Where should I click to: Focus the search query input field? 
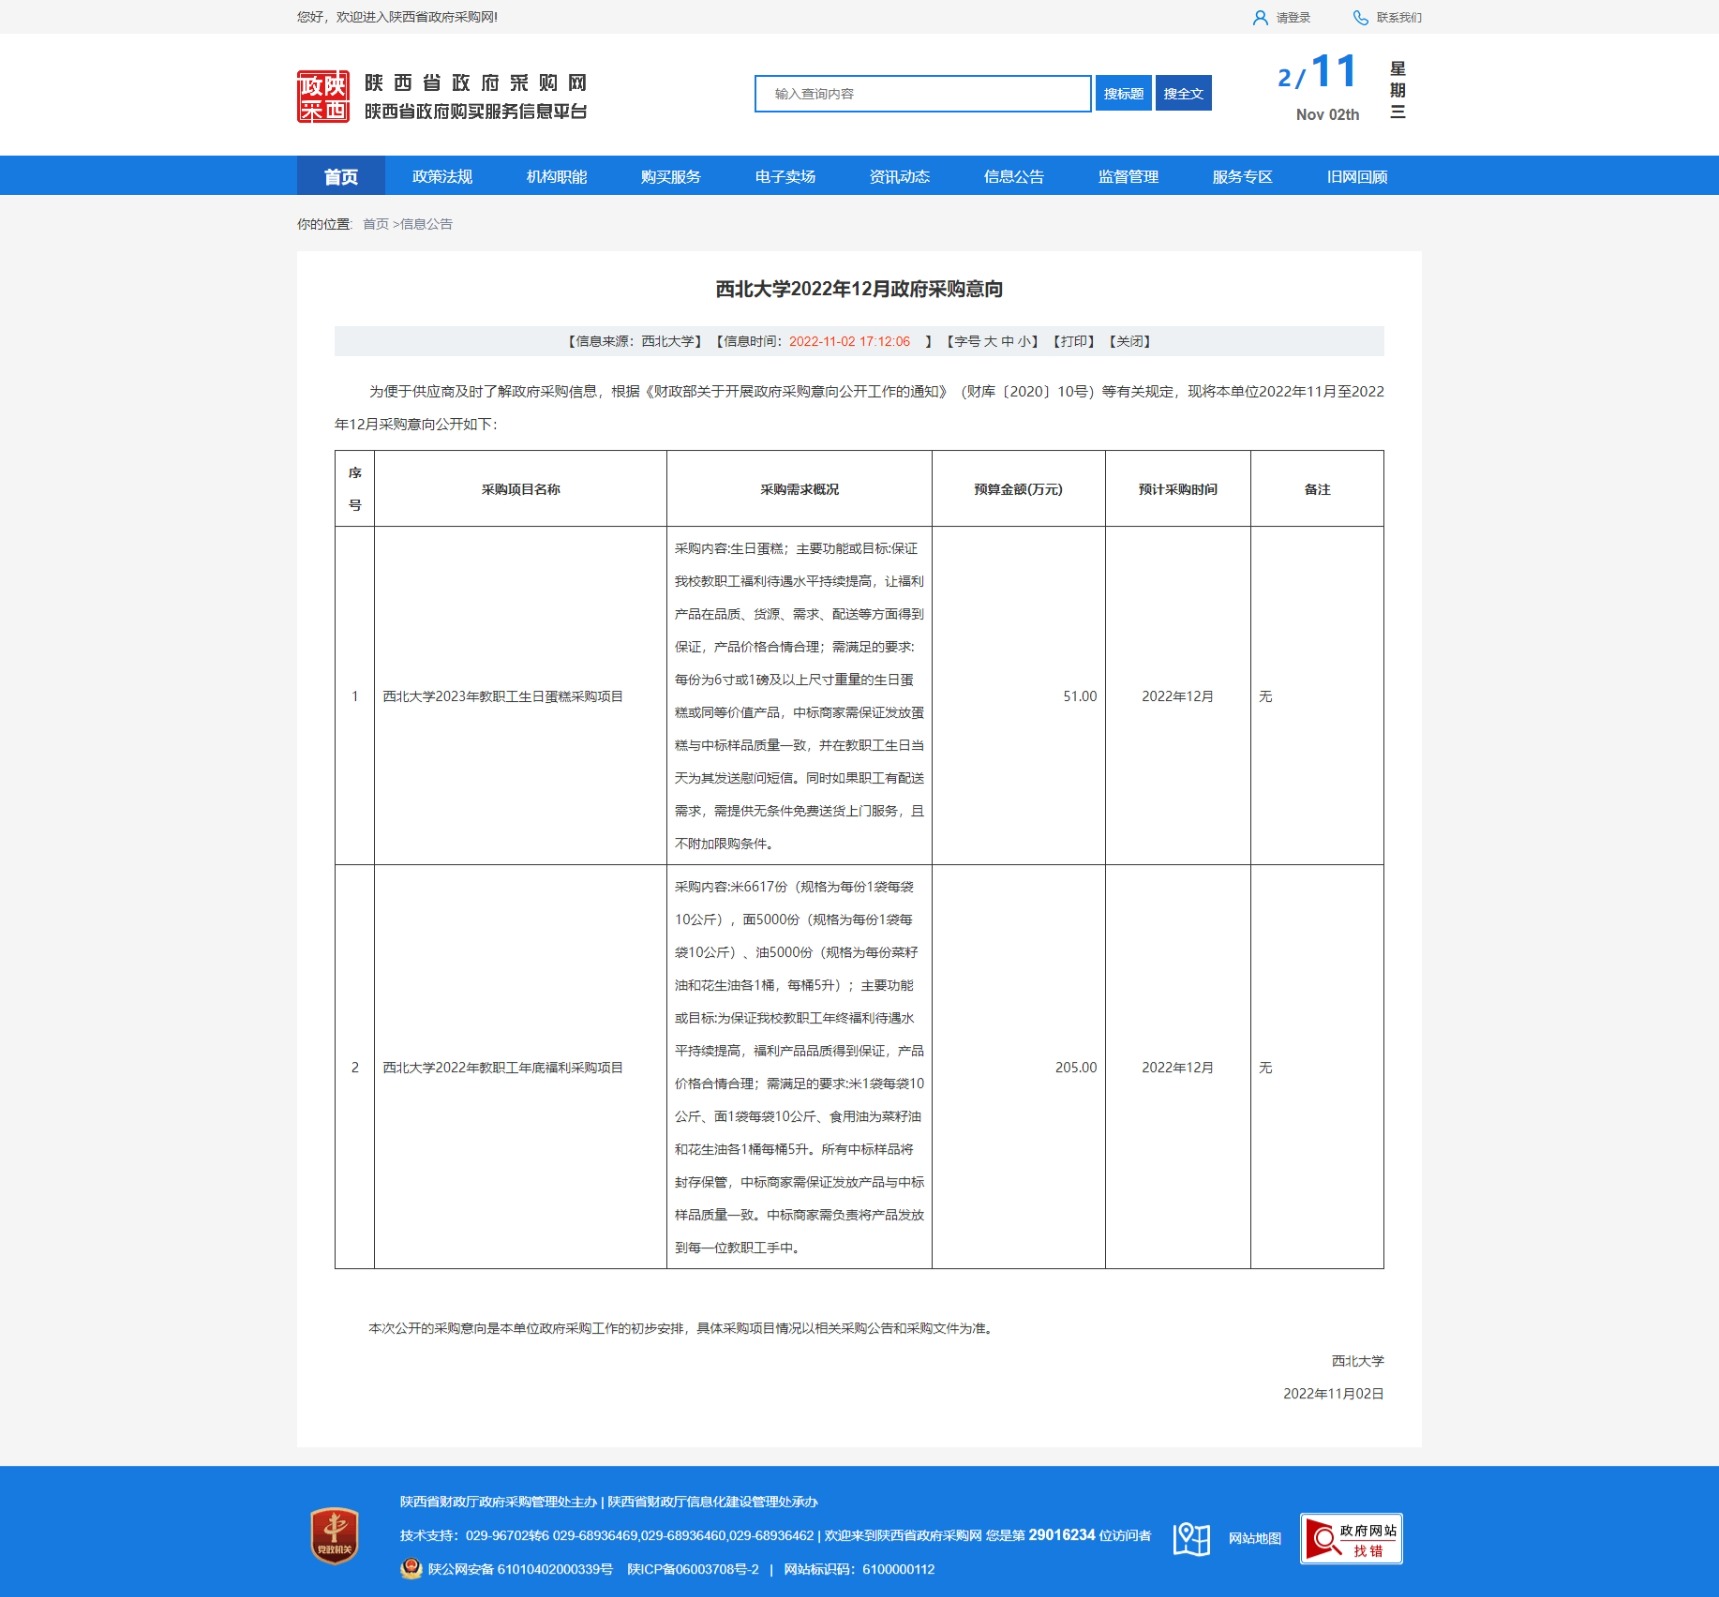[x=921, y=94]
